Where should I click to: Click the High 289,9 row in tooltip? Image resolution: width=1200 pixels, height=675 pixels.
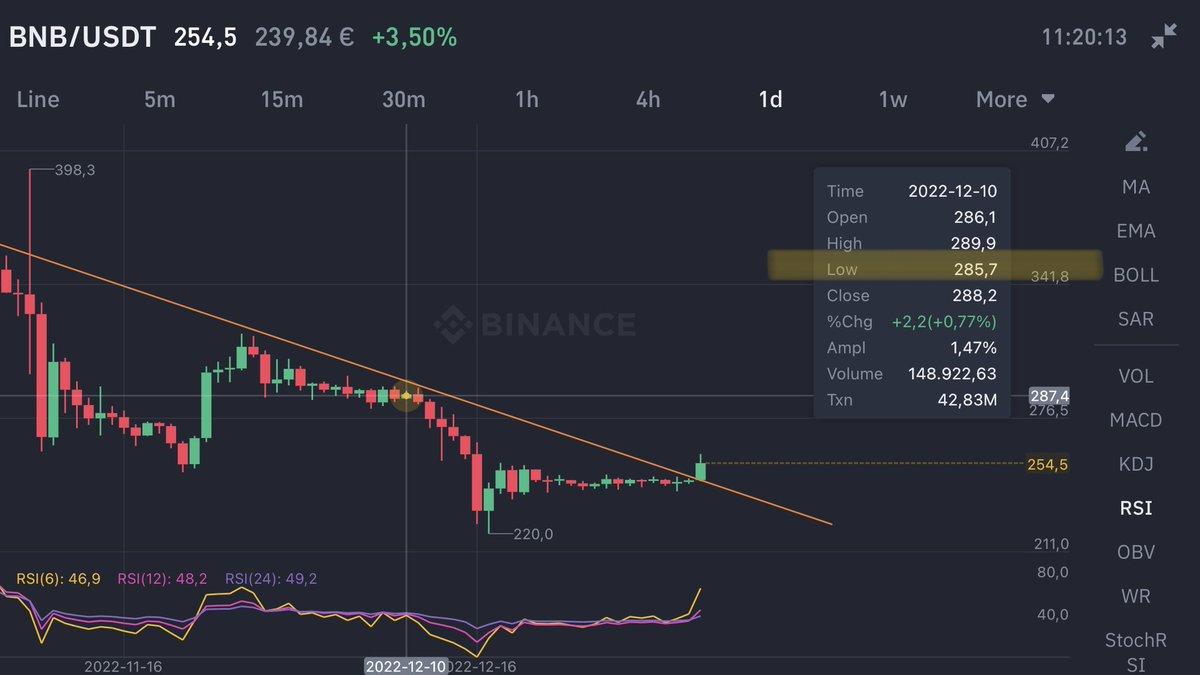pos(912,243)
